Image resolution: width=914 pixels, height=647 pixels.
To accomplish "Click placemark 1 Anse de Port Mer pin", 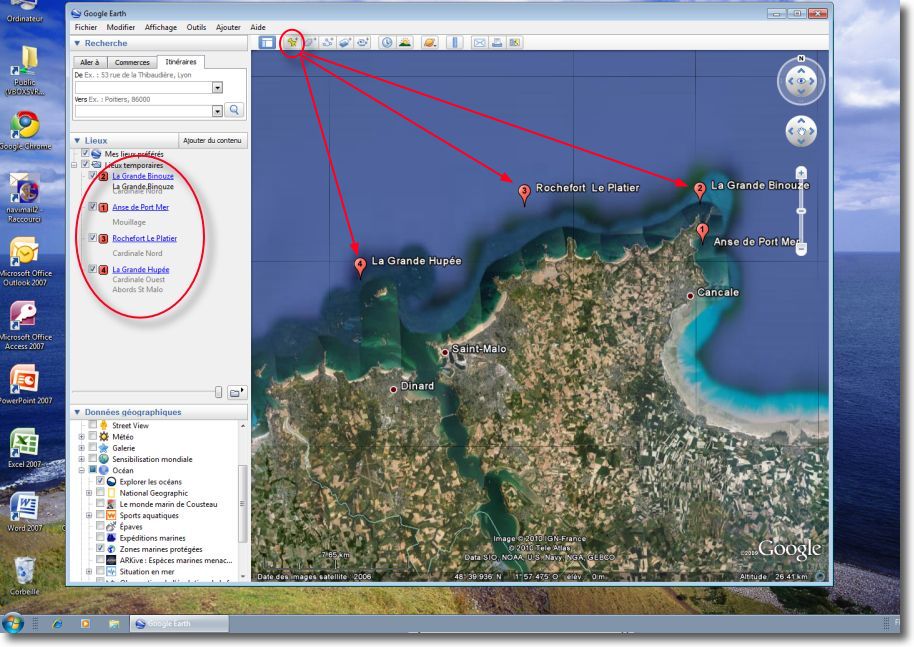I will click(702, 233).
